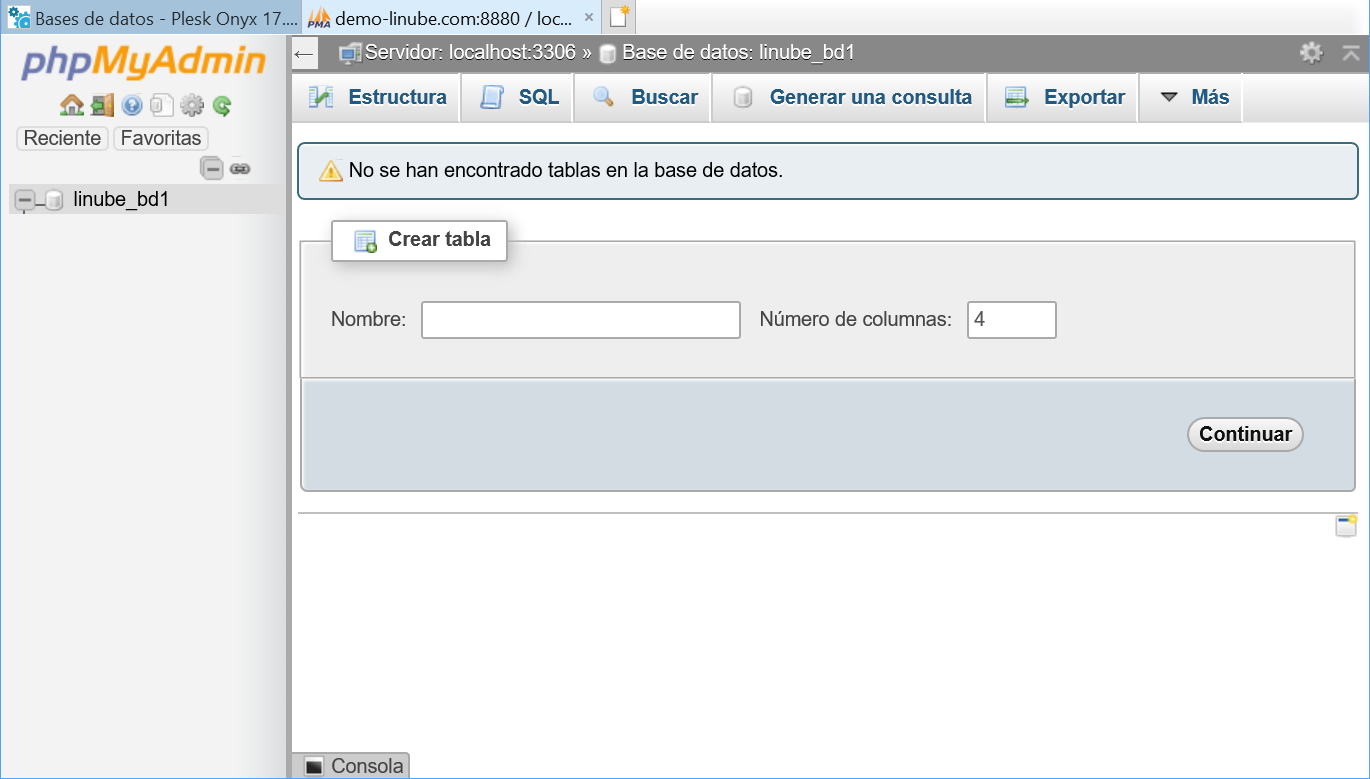The width and height of the screenshot is (1370, 779).
Task: Open the Generar una consulta tab
Action: [851, 97]
